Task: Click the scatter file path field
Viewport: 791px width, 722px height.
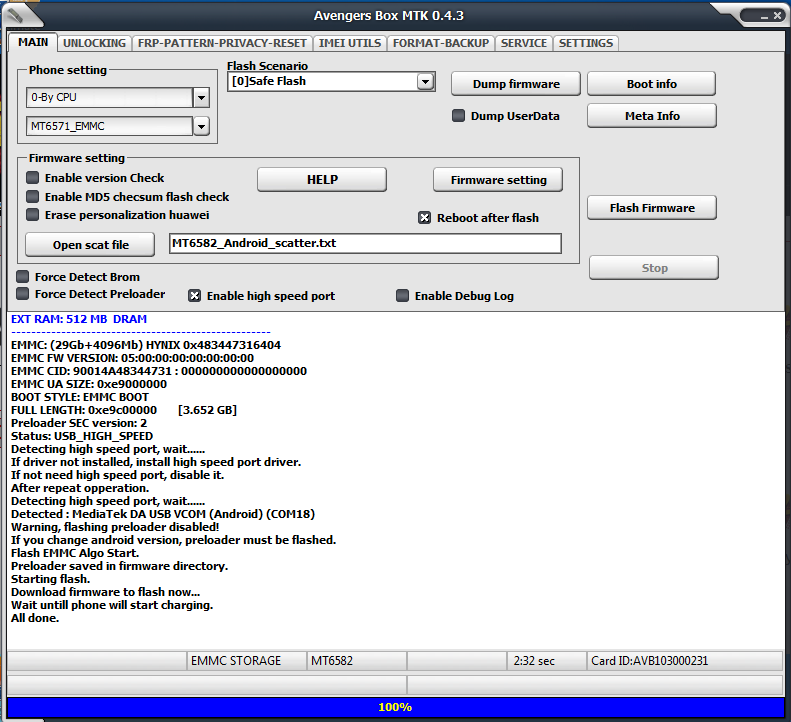Action: tap(365, 243)
